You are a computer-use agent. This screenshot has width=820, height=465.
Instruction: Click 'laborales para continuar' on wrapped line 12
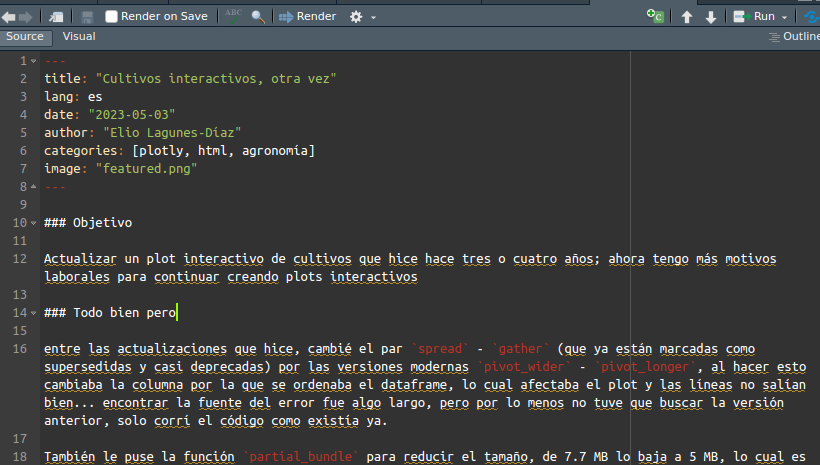click(132, 277)
